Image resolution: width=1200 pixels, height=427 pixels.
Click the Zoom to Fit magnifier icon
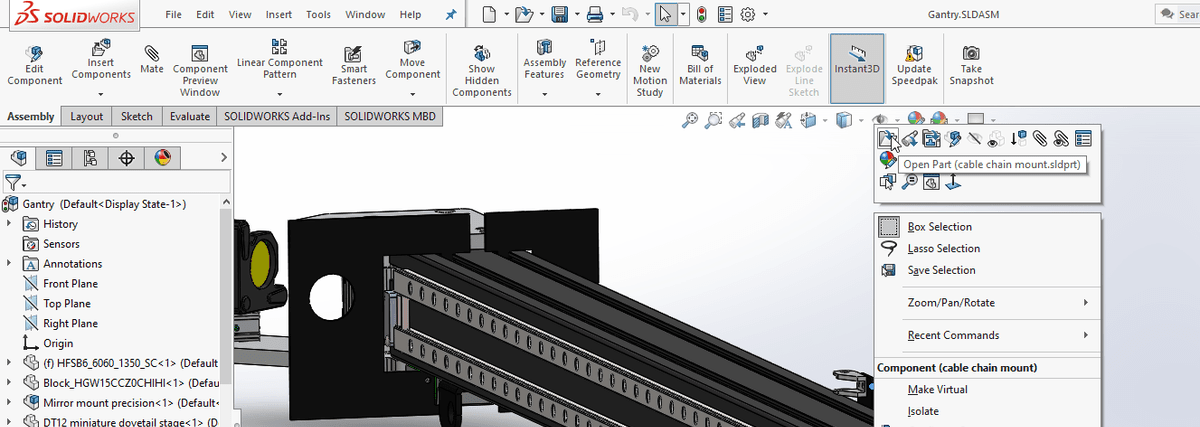tap(690, 120)
